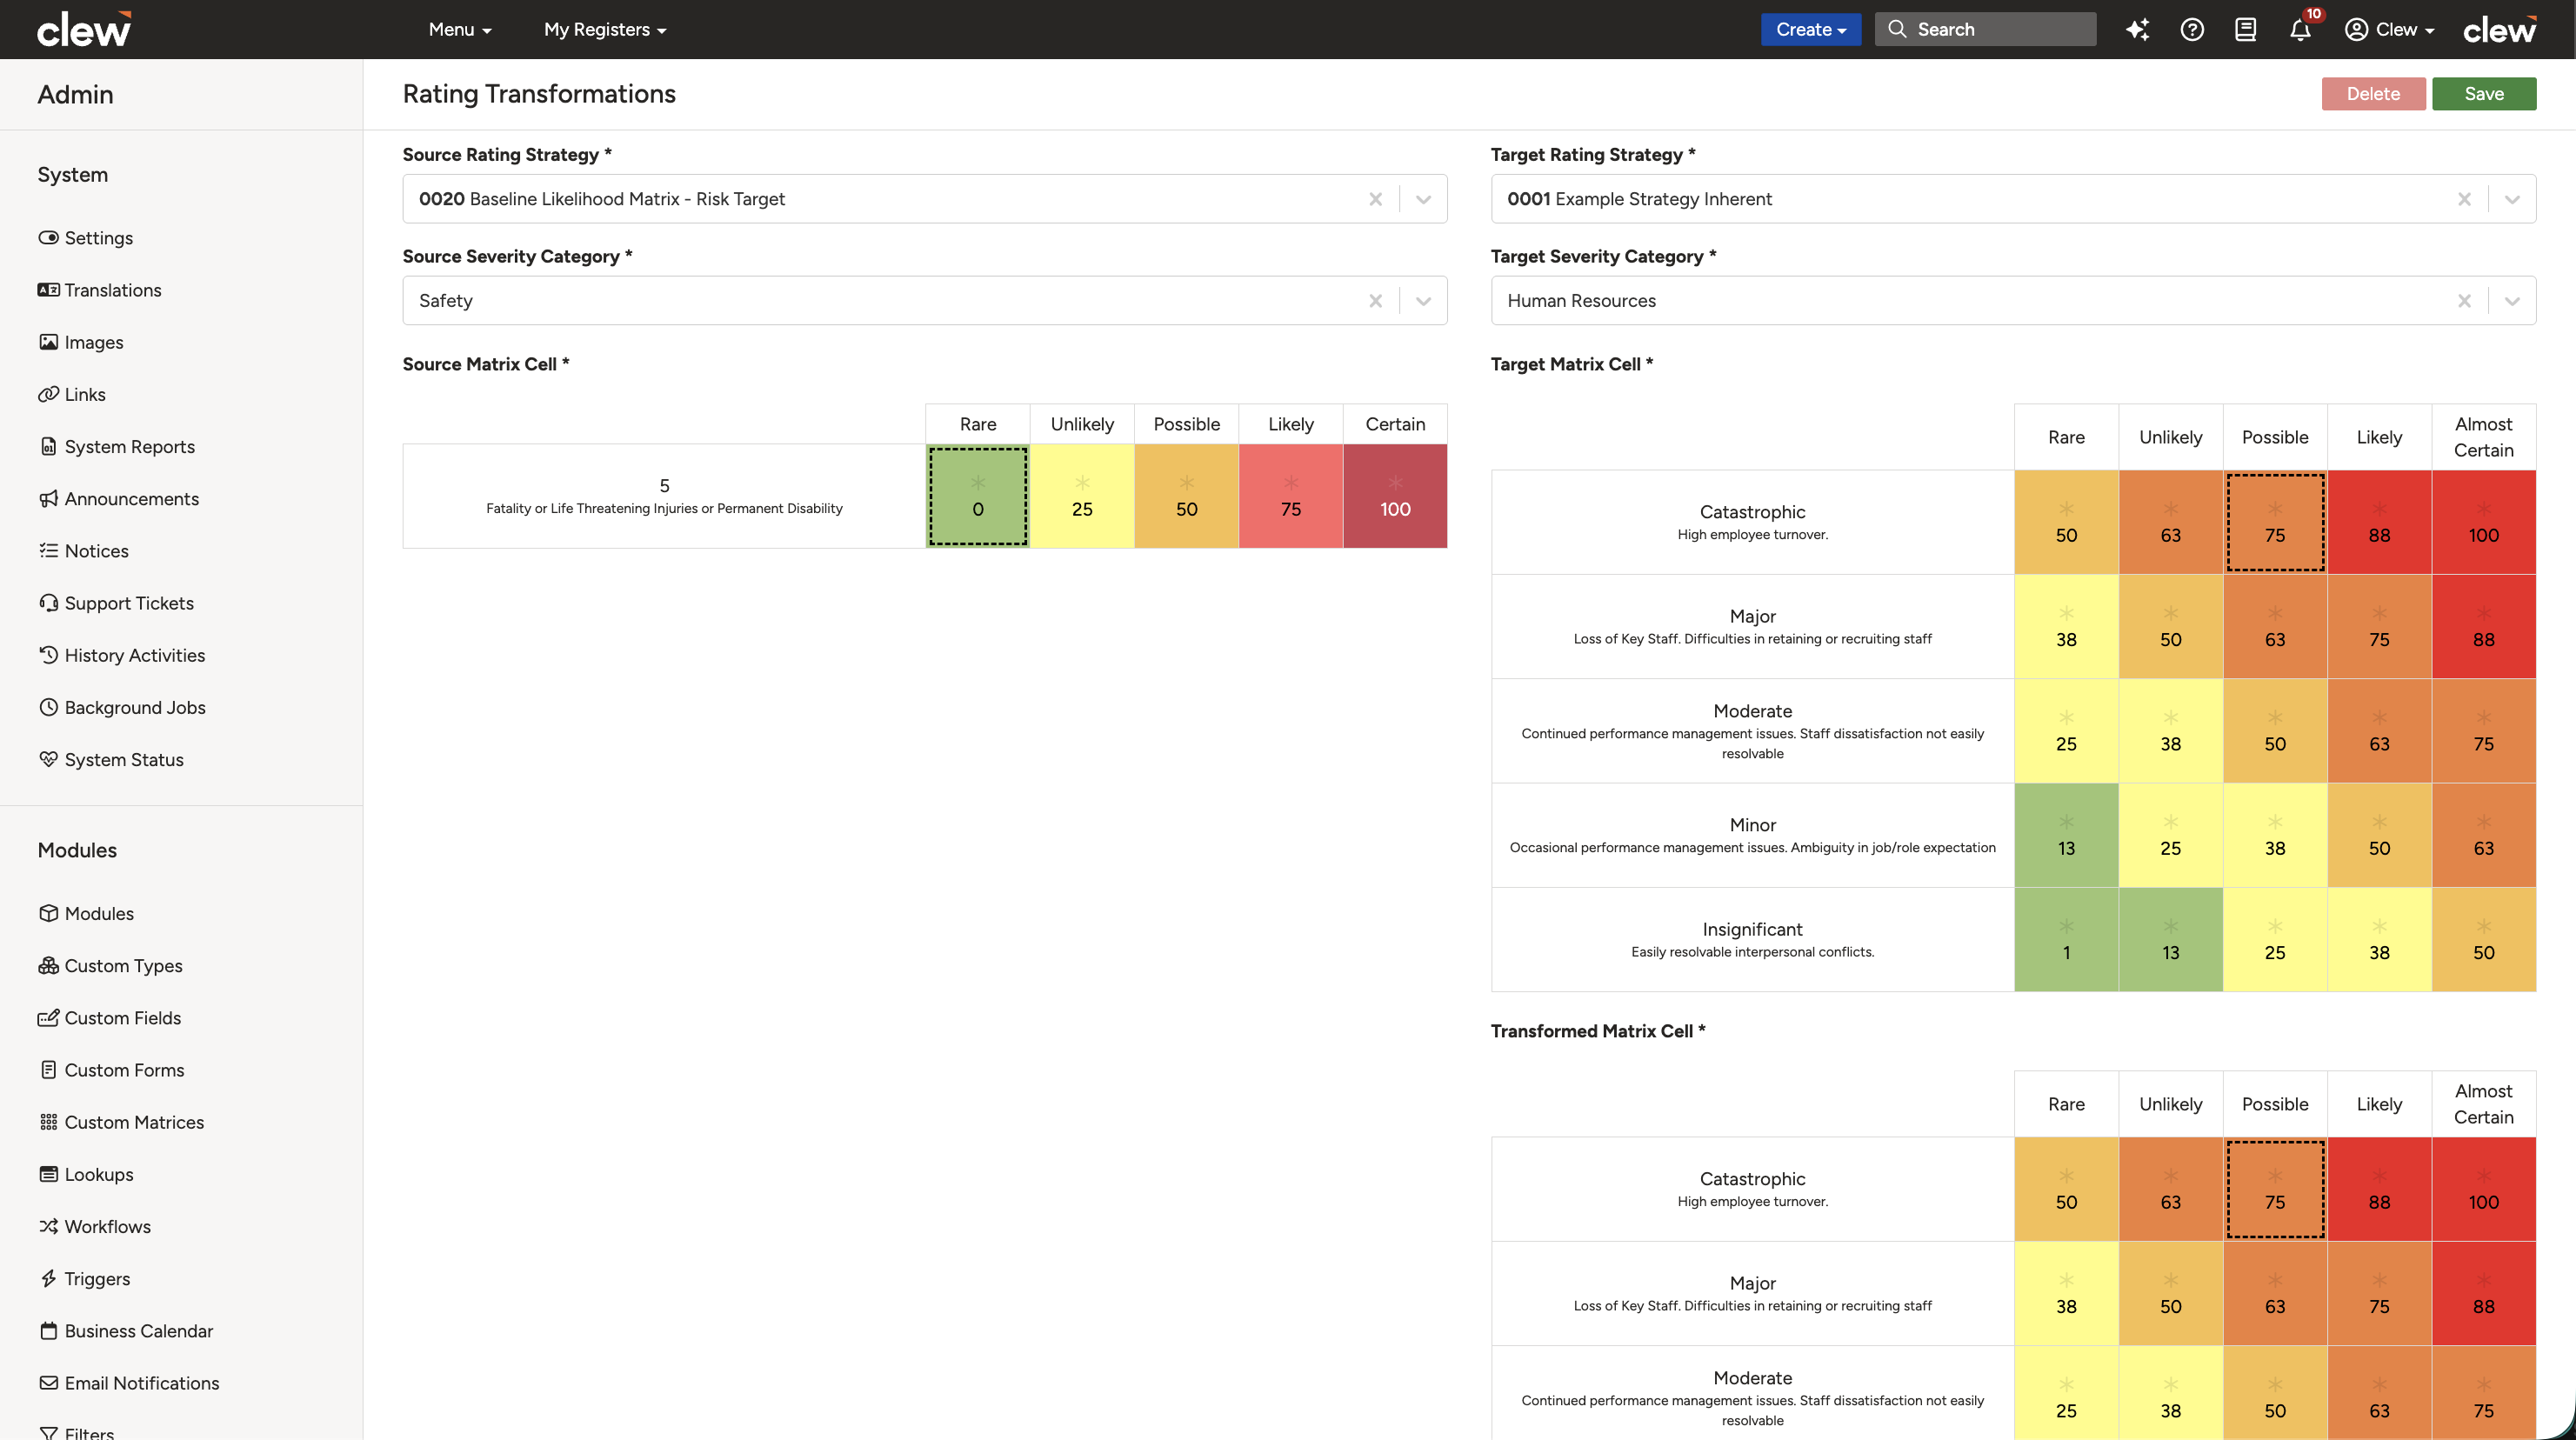
Task: Click into the Search field
Action: pos(1985,29)
